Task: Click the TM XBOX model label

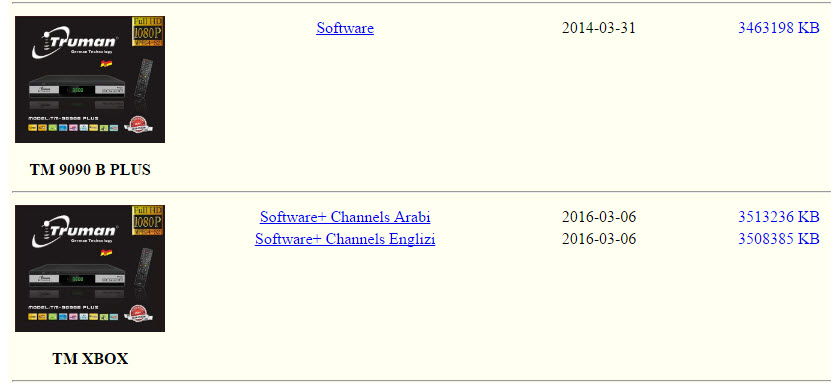Action: [x=90, y=359]
